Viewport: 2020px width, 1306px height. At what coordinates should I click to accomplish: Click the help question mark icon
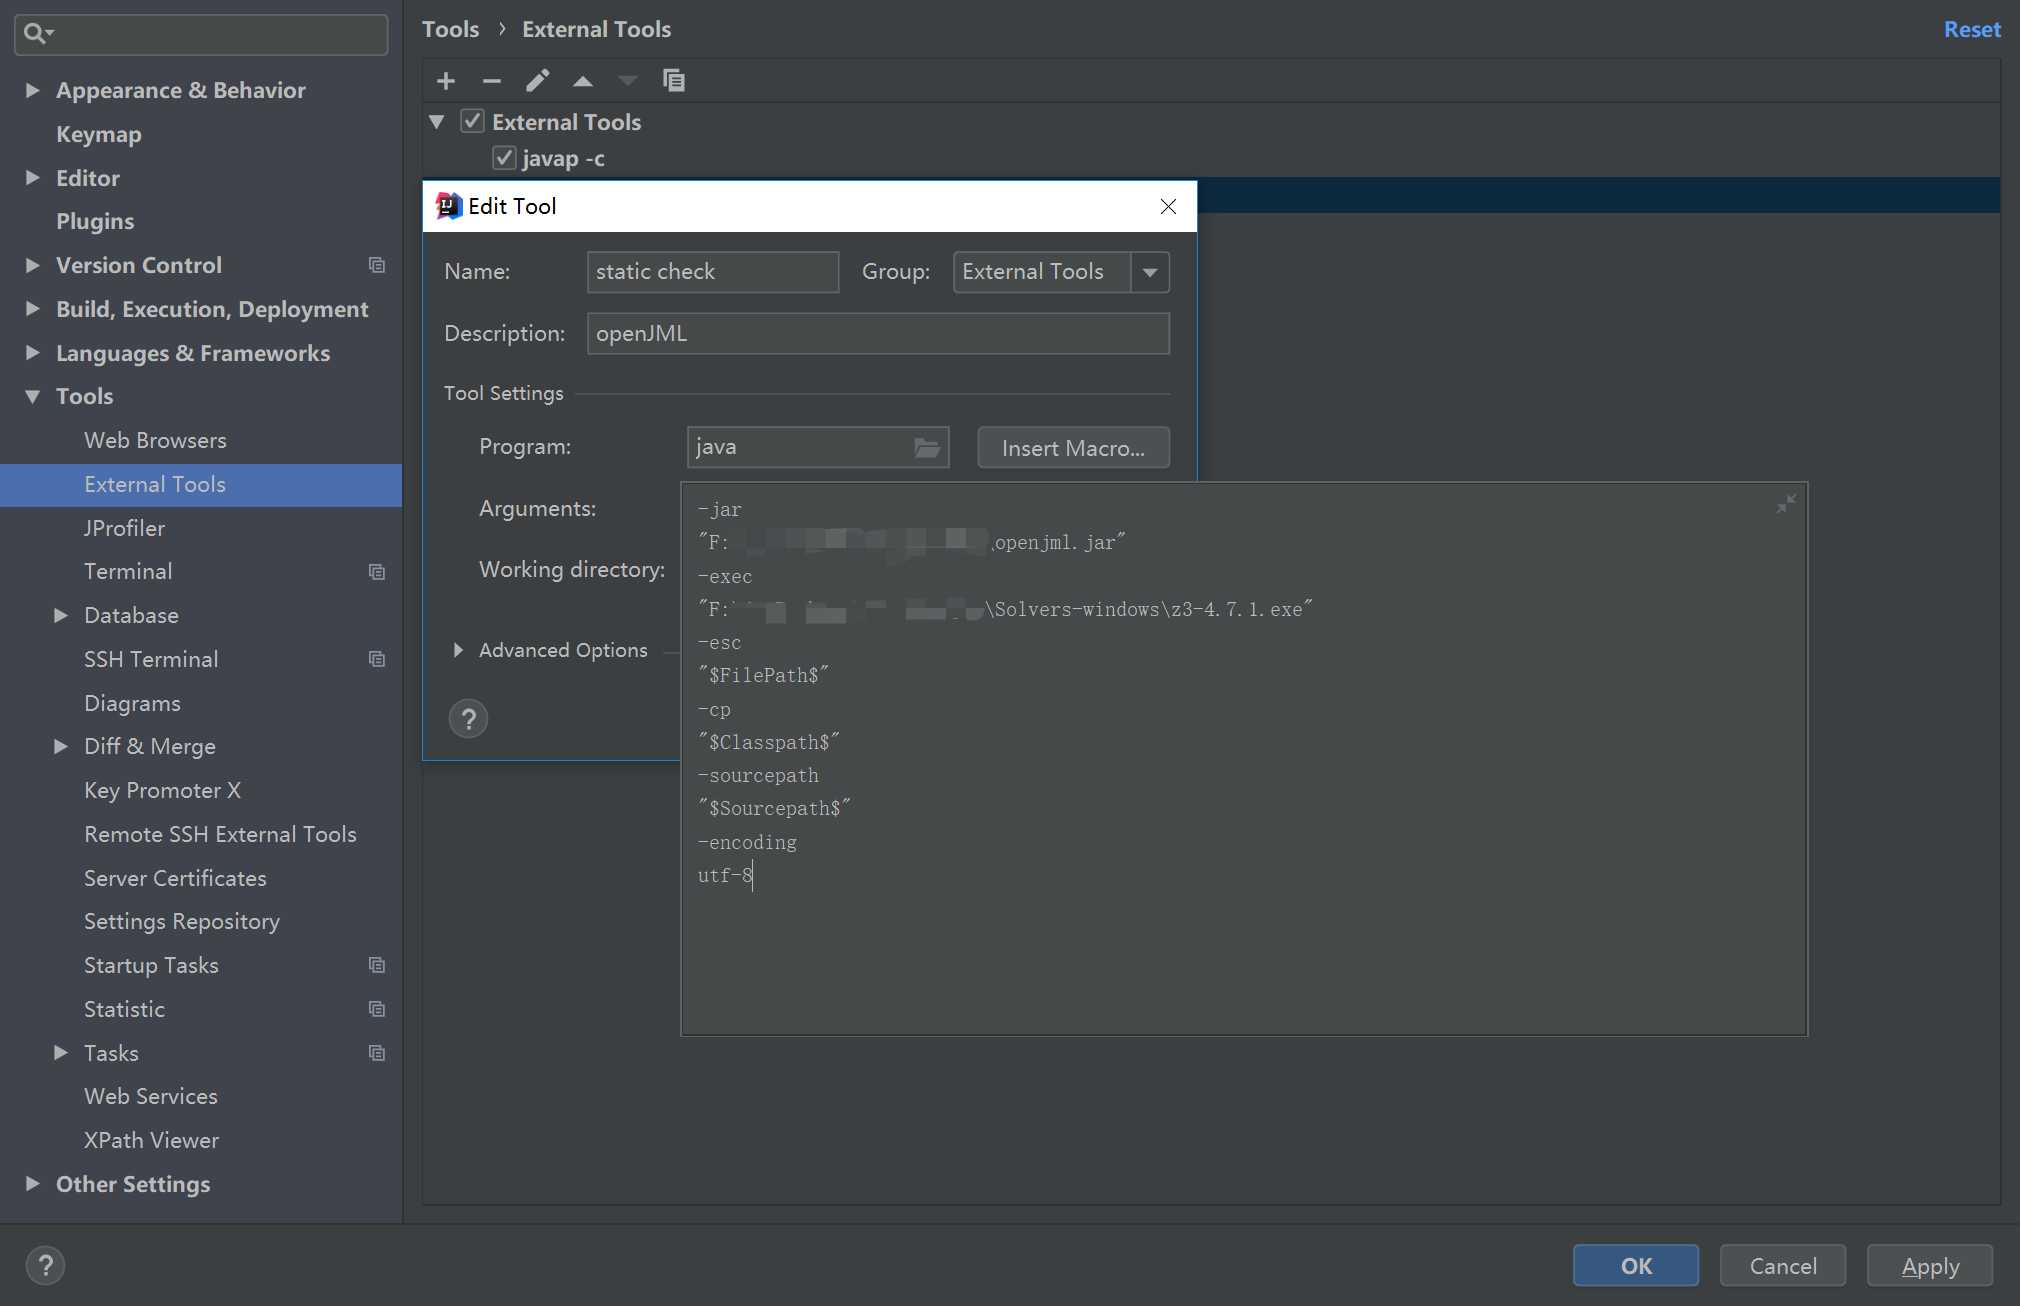[x=468, y=719]
